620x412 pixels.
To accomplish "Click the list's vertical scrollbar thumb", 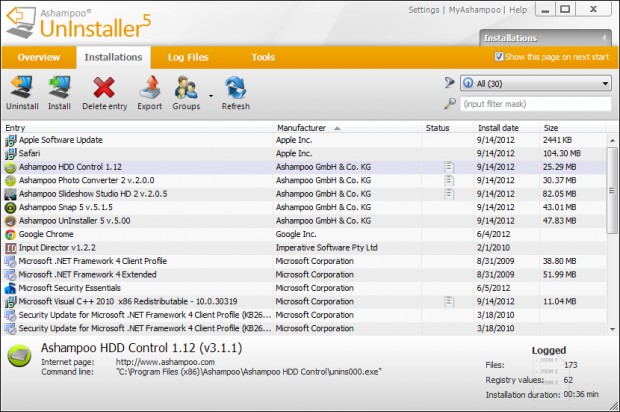I will (x=612, y=191).
